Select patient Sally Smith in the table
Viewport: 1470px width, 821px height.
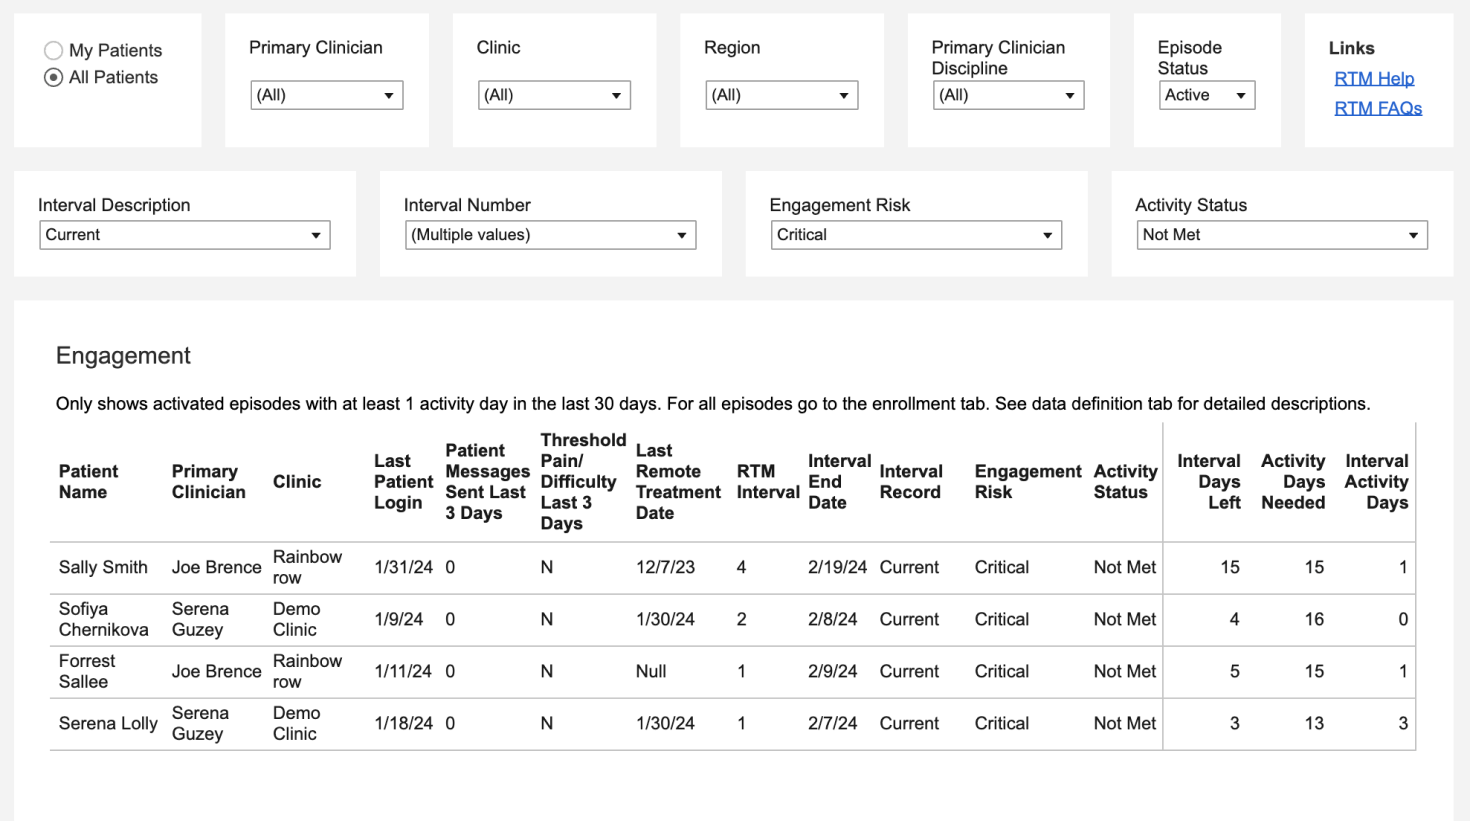pos(103,567)
